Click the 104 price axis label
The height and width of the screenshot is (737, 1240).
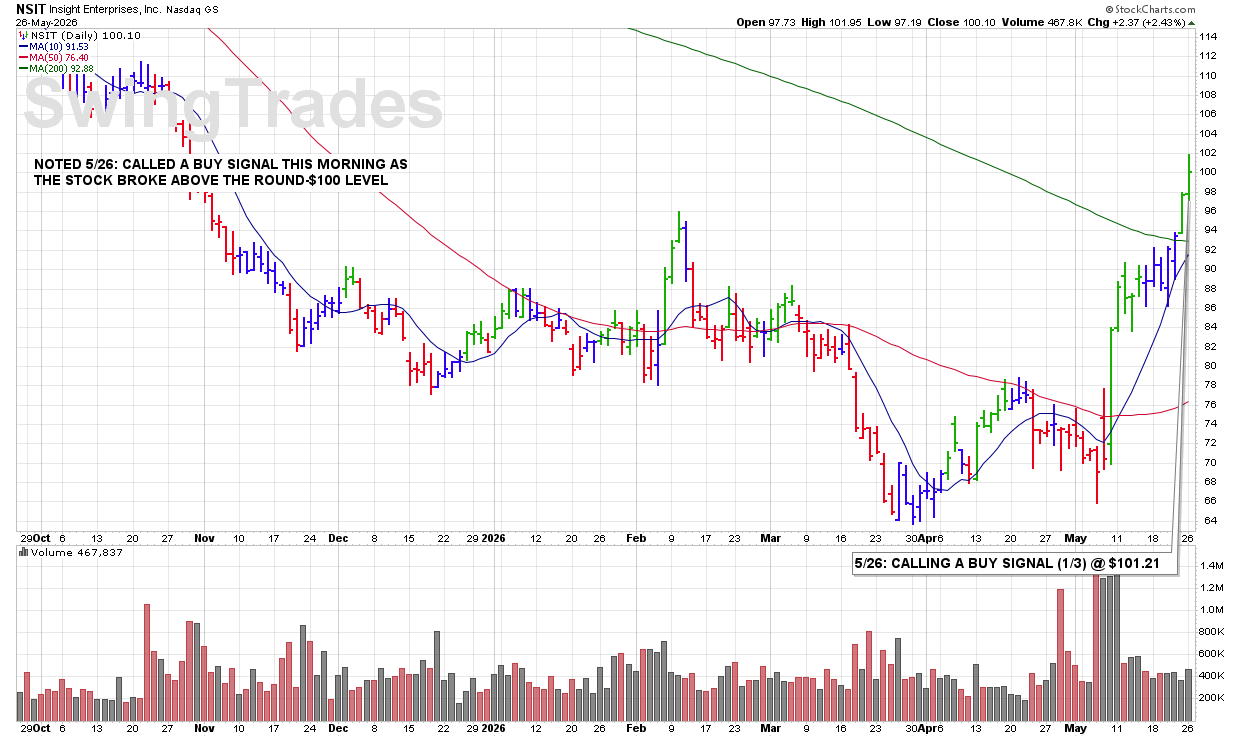tap(1208, 133)
